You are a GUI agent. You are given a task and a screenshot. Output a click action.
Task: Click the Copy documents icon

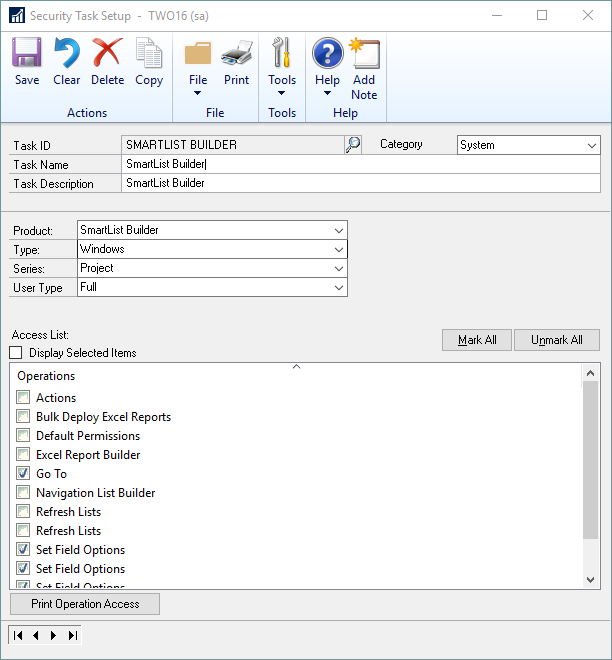(x=149, y=53)
